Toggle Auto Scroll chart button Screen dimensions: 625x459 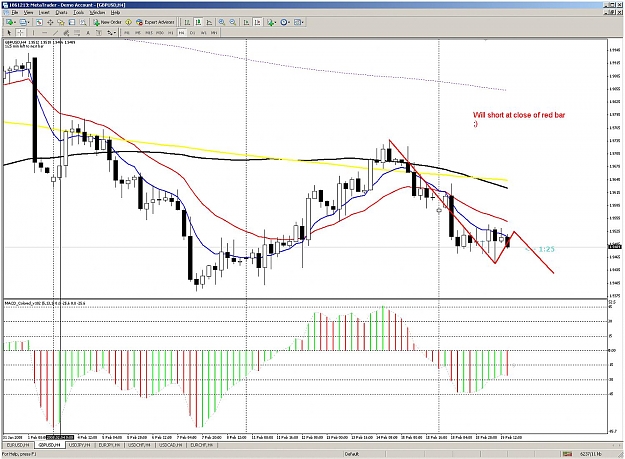coord(246,22)
